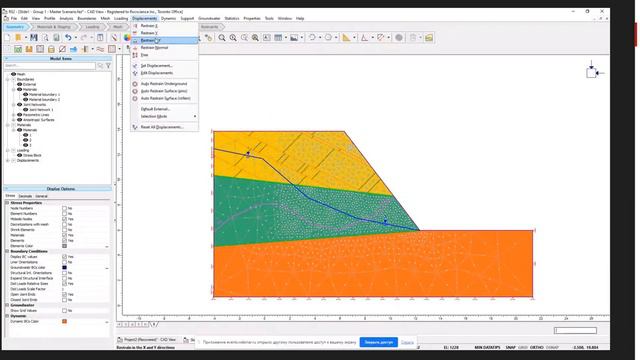Collapse the Loading tree node

(x=8, y=150)
